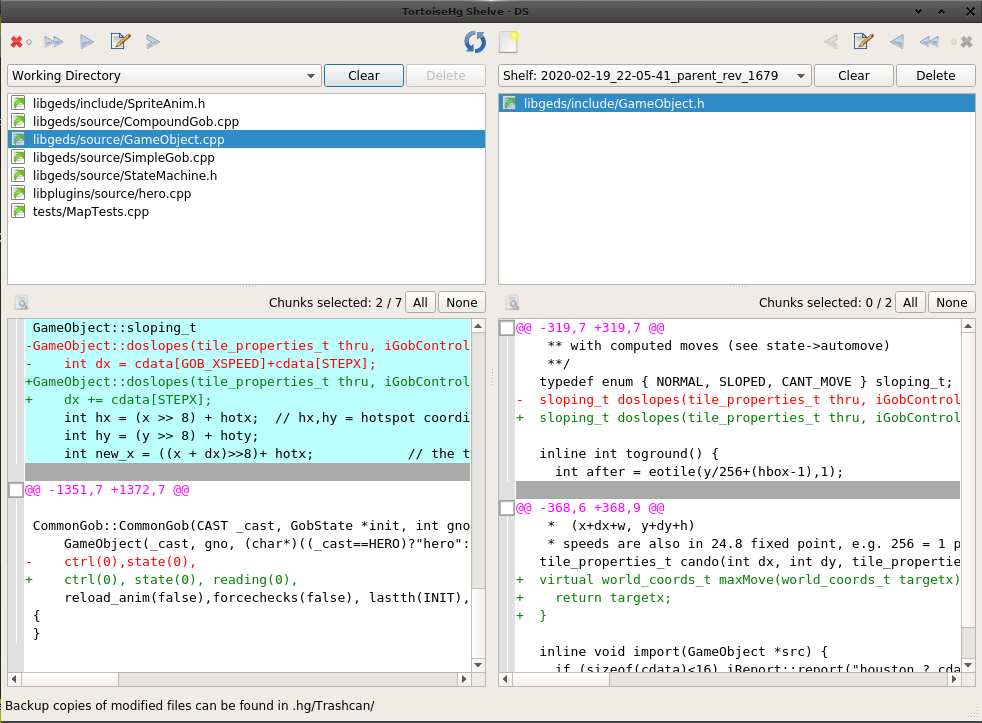Screen dimensions: 982x723
Task: Click All button for shelf chunks
Action: 910,303
